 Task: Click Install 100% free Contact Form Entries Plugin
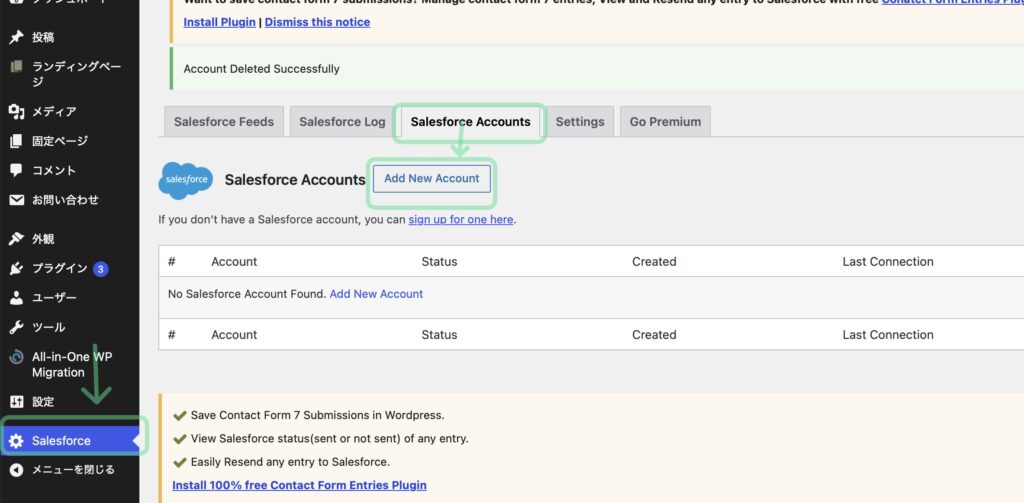tap(299, 485)
